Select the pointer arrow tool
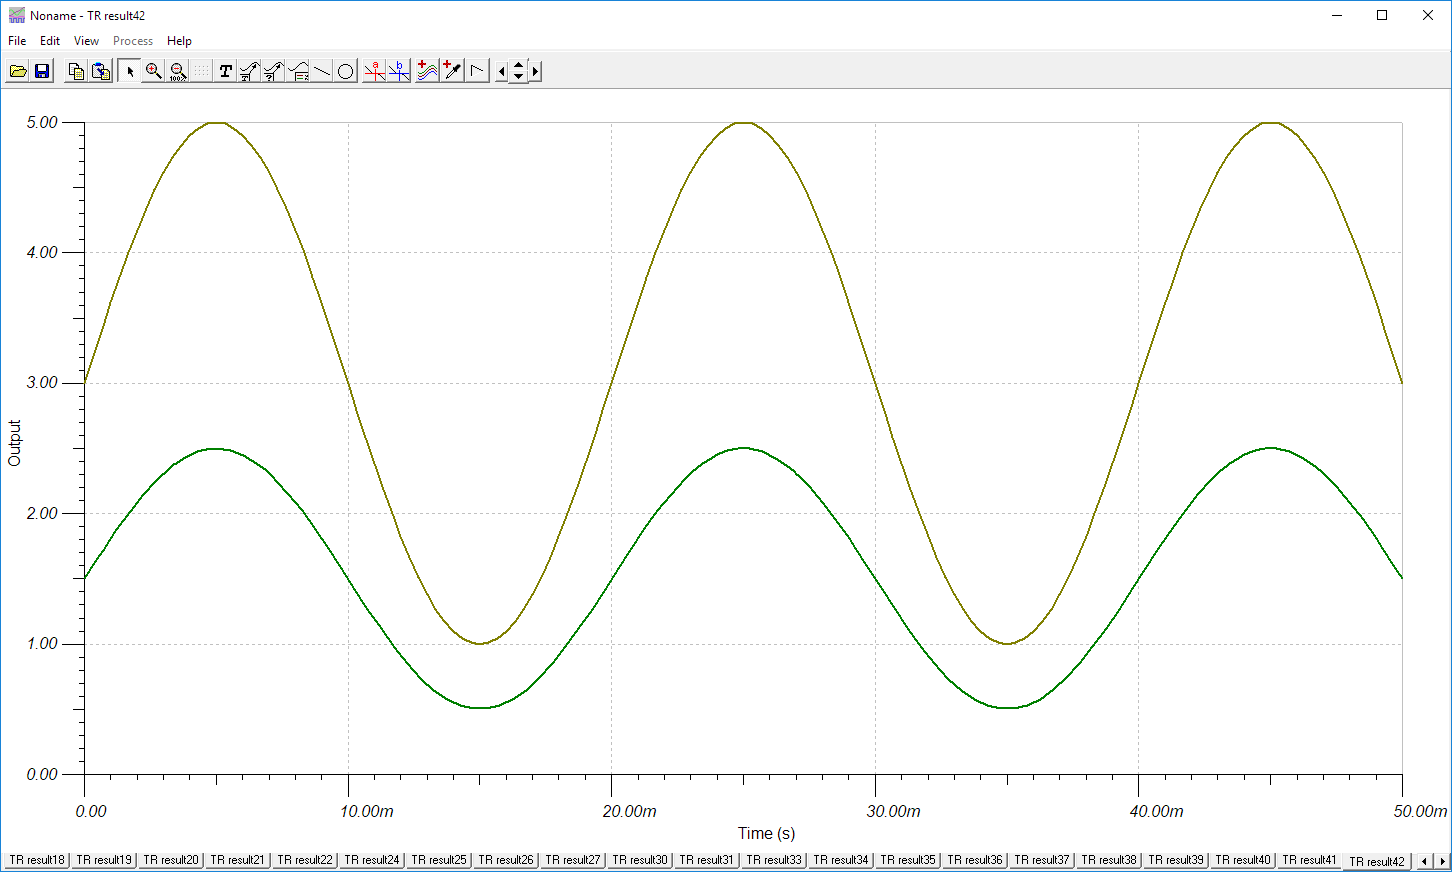 point(129,71)
